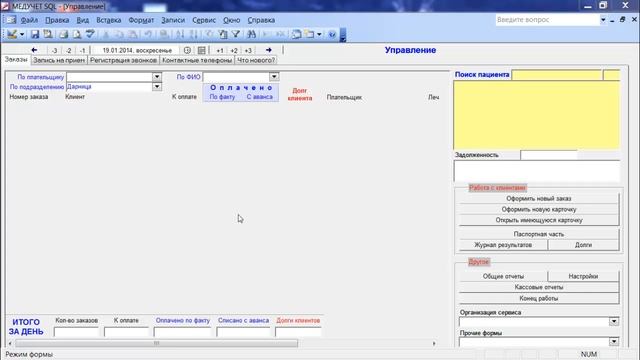Click the design view toolbar icon
Image resolution: width=640 pixels, height=360 pixels.
click(x=11, y=34)
